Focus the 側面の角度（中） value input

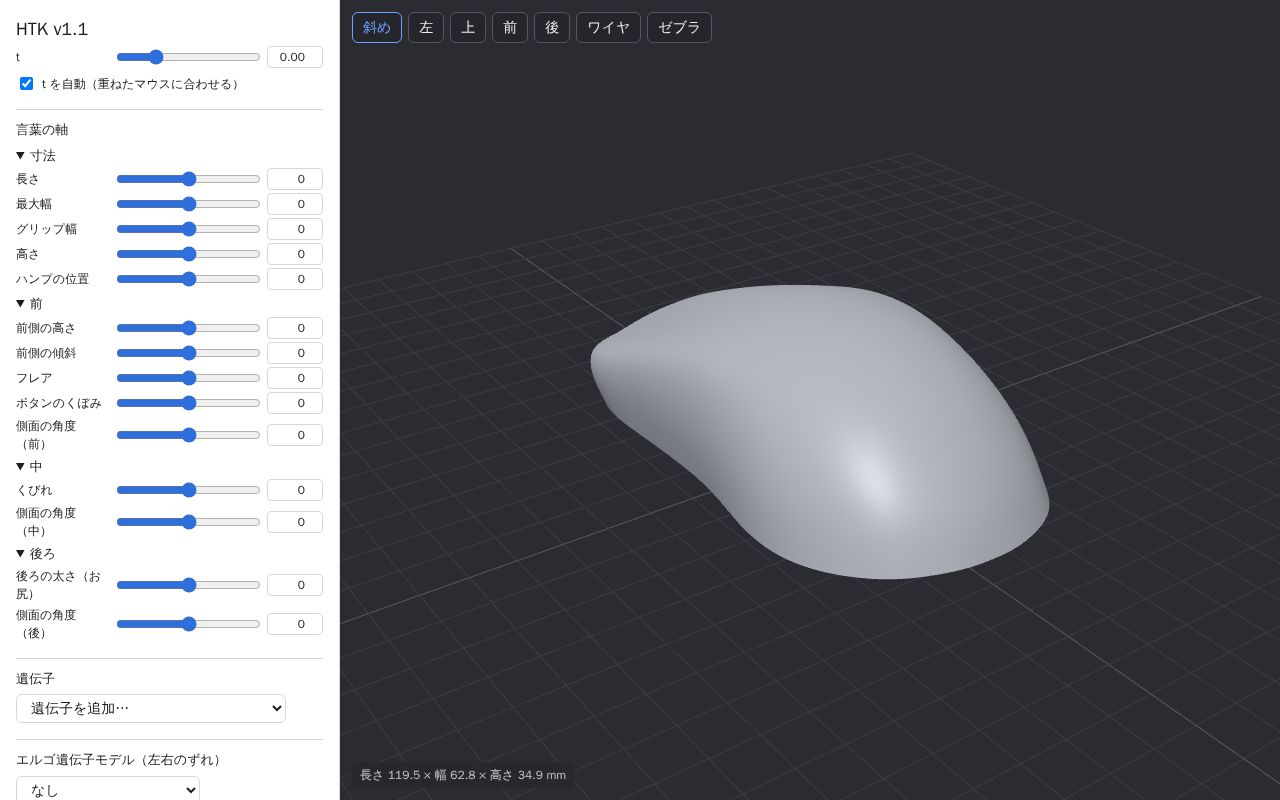[x=295, y=522]
